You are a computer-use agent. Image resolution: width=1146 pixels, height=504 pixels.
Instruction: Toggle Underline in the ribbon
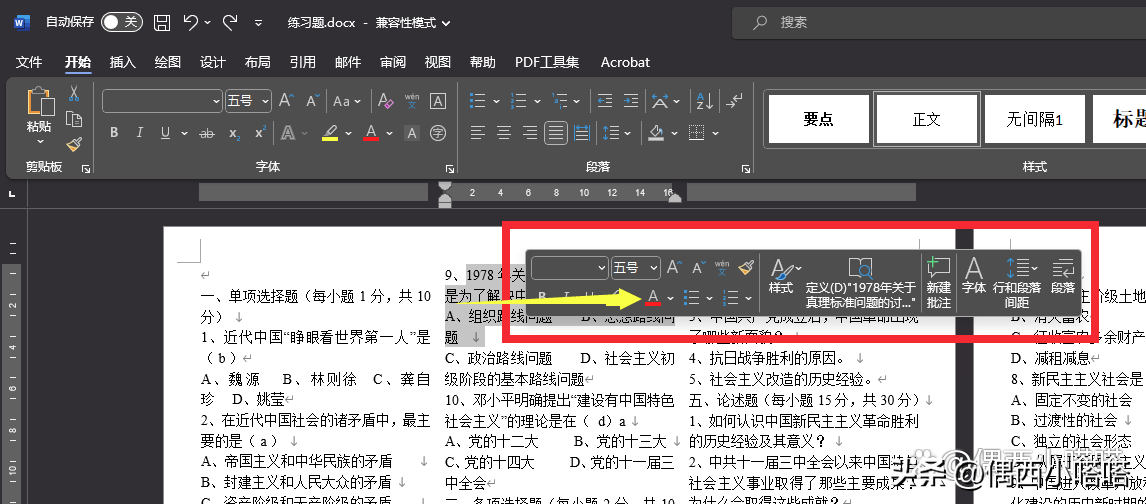coord(164,133)
